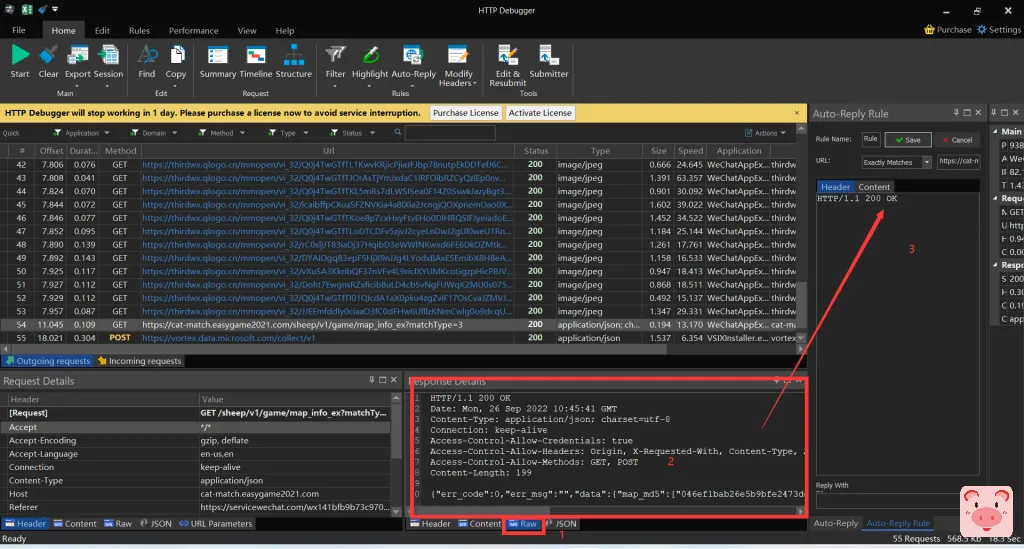This screenshot has height=549, width=1024.
Task: Click the Summary view icon
Action: coord(218,55)
